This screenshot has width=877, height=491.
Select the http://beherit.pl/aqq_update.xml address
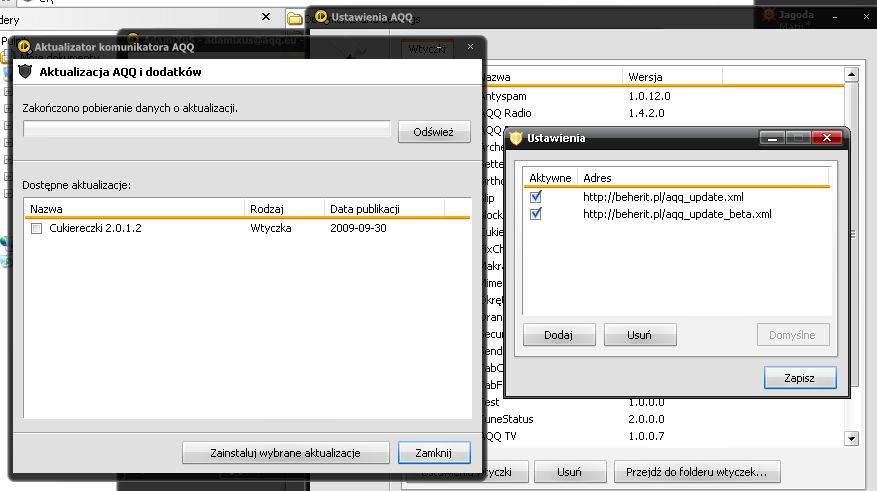(x=663, y=197)
